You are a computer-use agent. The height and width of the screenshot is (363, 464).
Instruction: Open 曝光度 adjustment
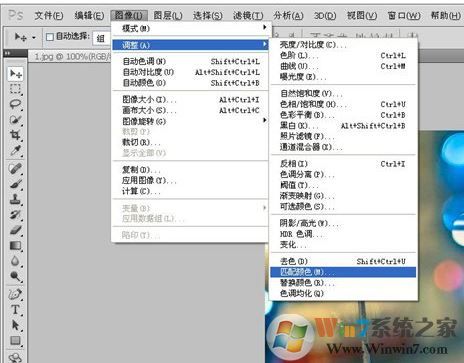pos(343,77)
